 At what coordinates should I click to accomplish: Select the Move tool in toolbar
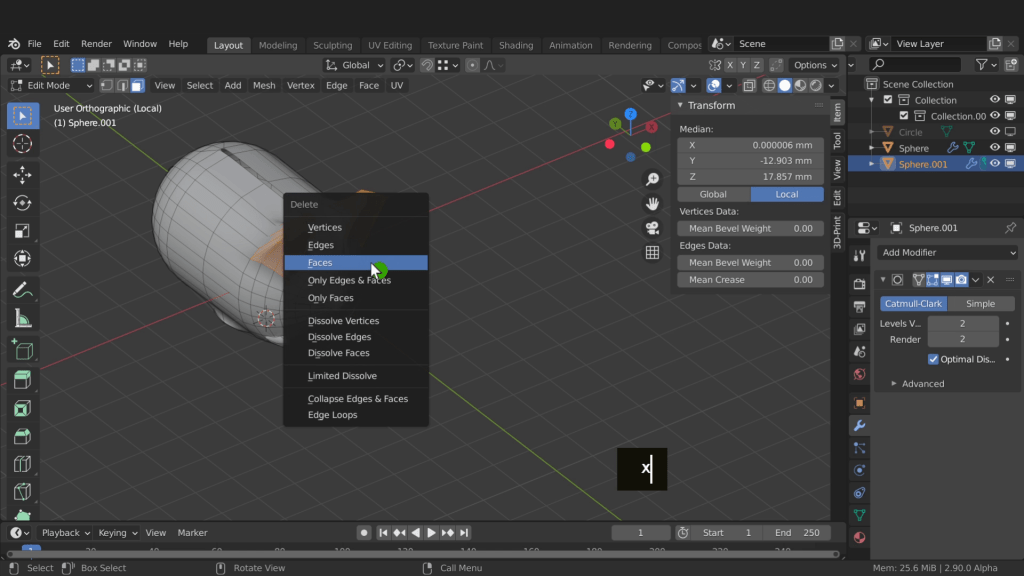click(22, 175)
